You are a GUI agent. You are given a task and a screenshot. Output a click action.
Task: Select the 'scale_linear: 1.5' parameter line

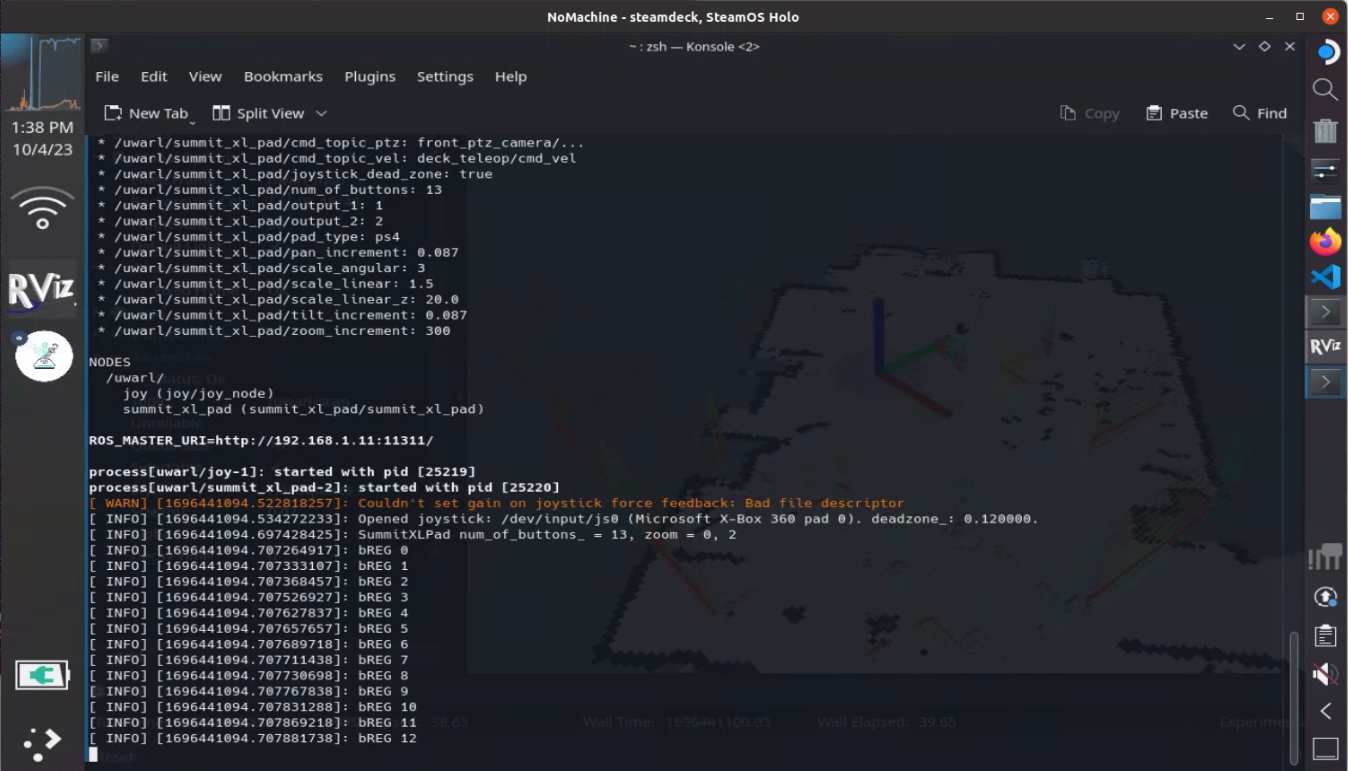click(x=265, y=284)
